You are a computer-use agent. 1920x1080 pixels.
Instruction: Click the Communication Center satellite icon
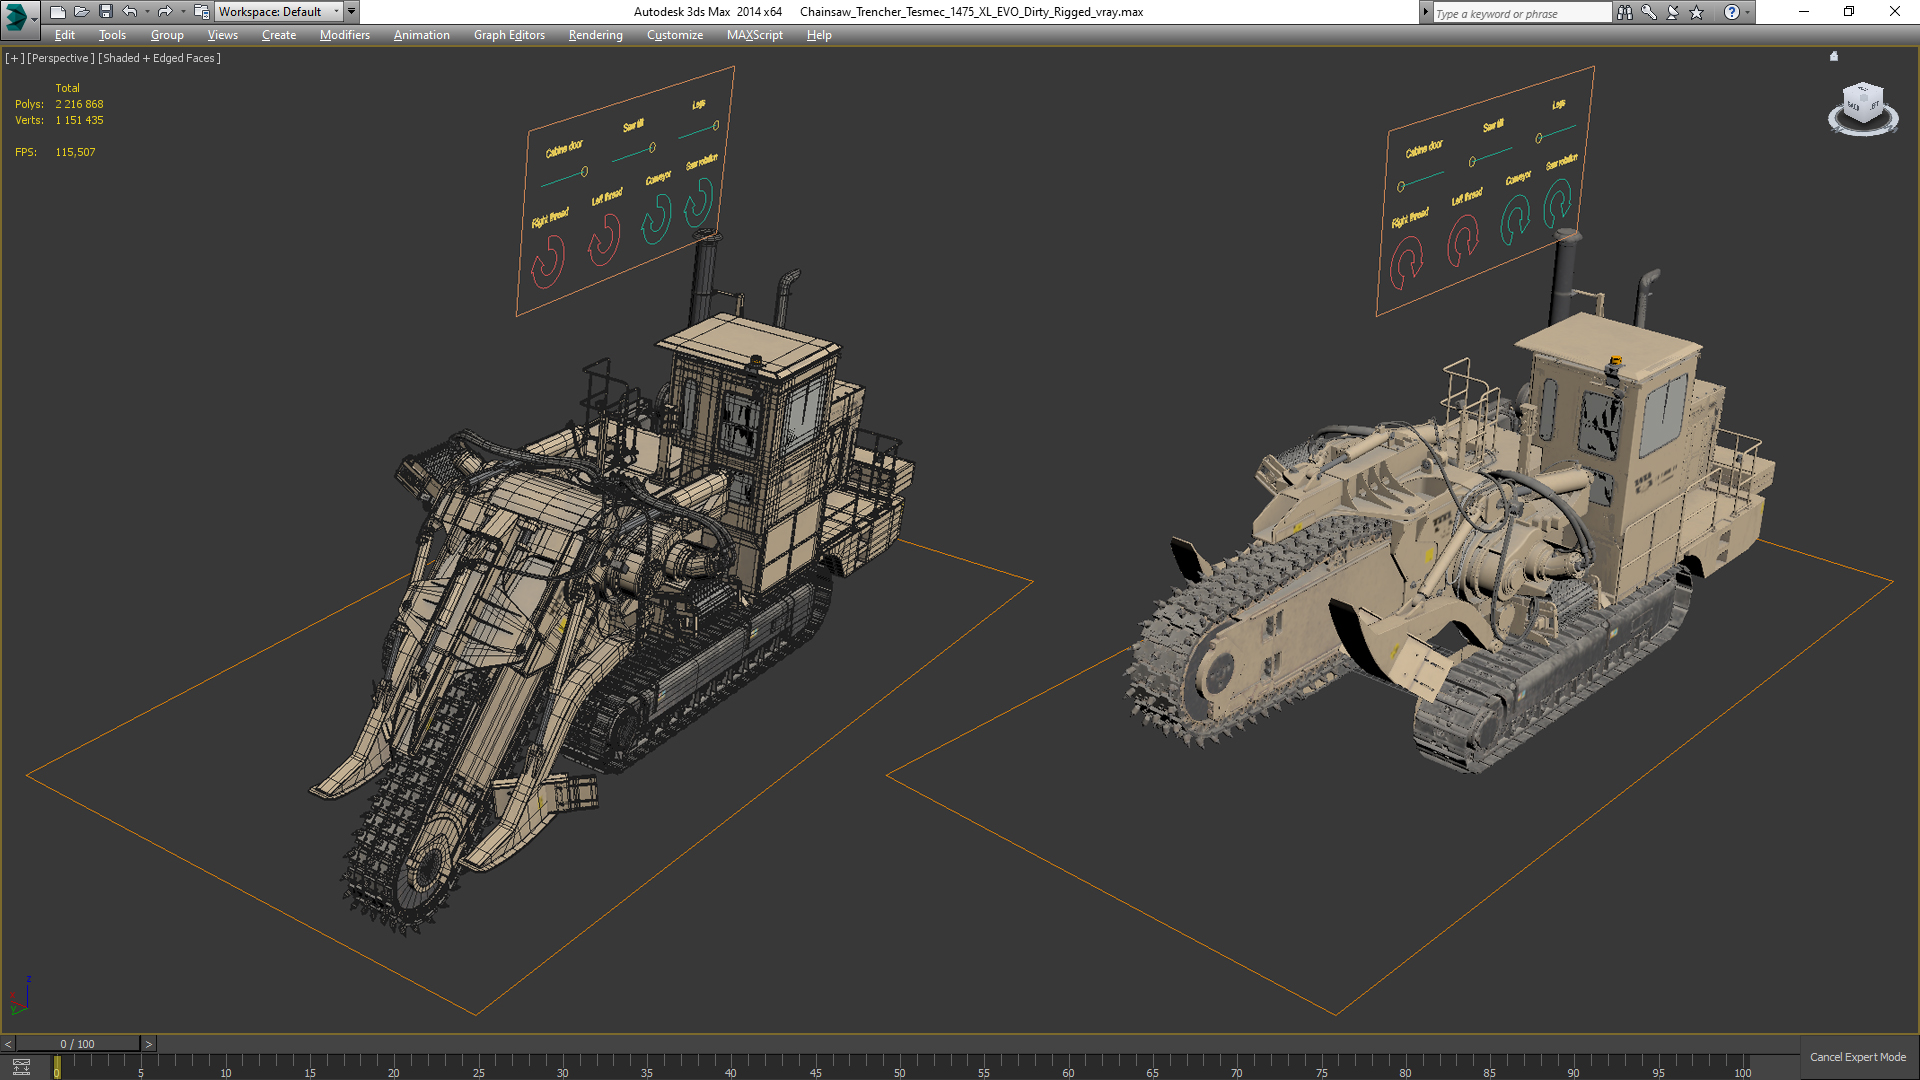[x=1673, y=12]
